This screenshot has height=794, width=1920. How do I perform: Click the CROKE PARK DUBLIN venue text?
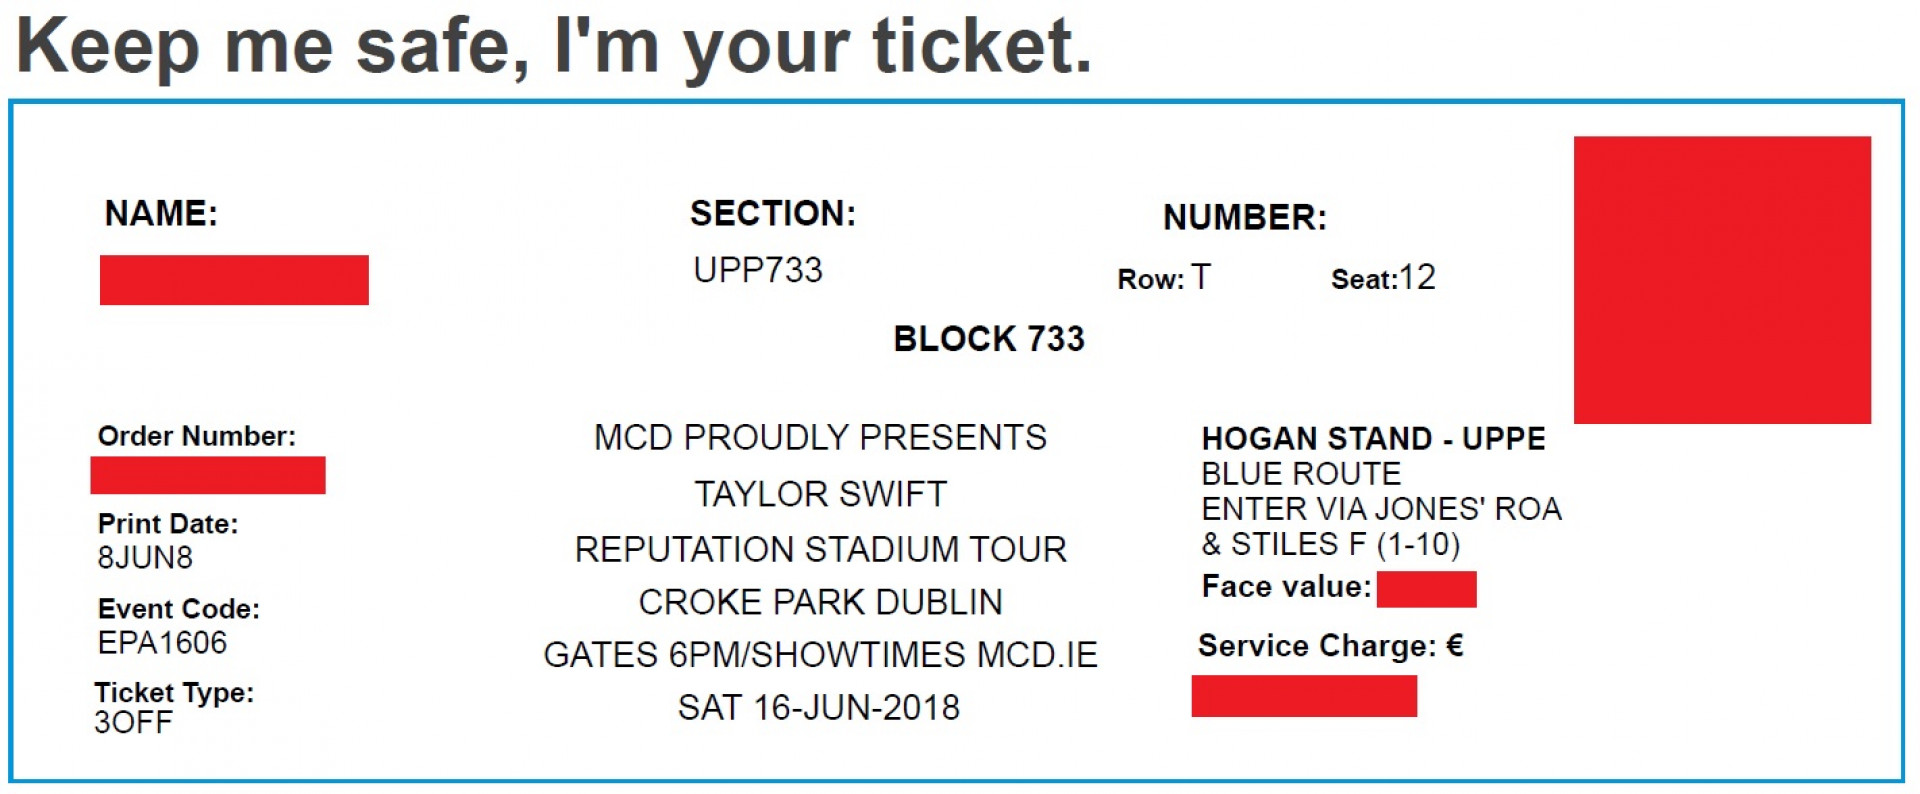[820, 602]
